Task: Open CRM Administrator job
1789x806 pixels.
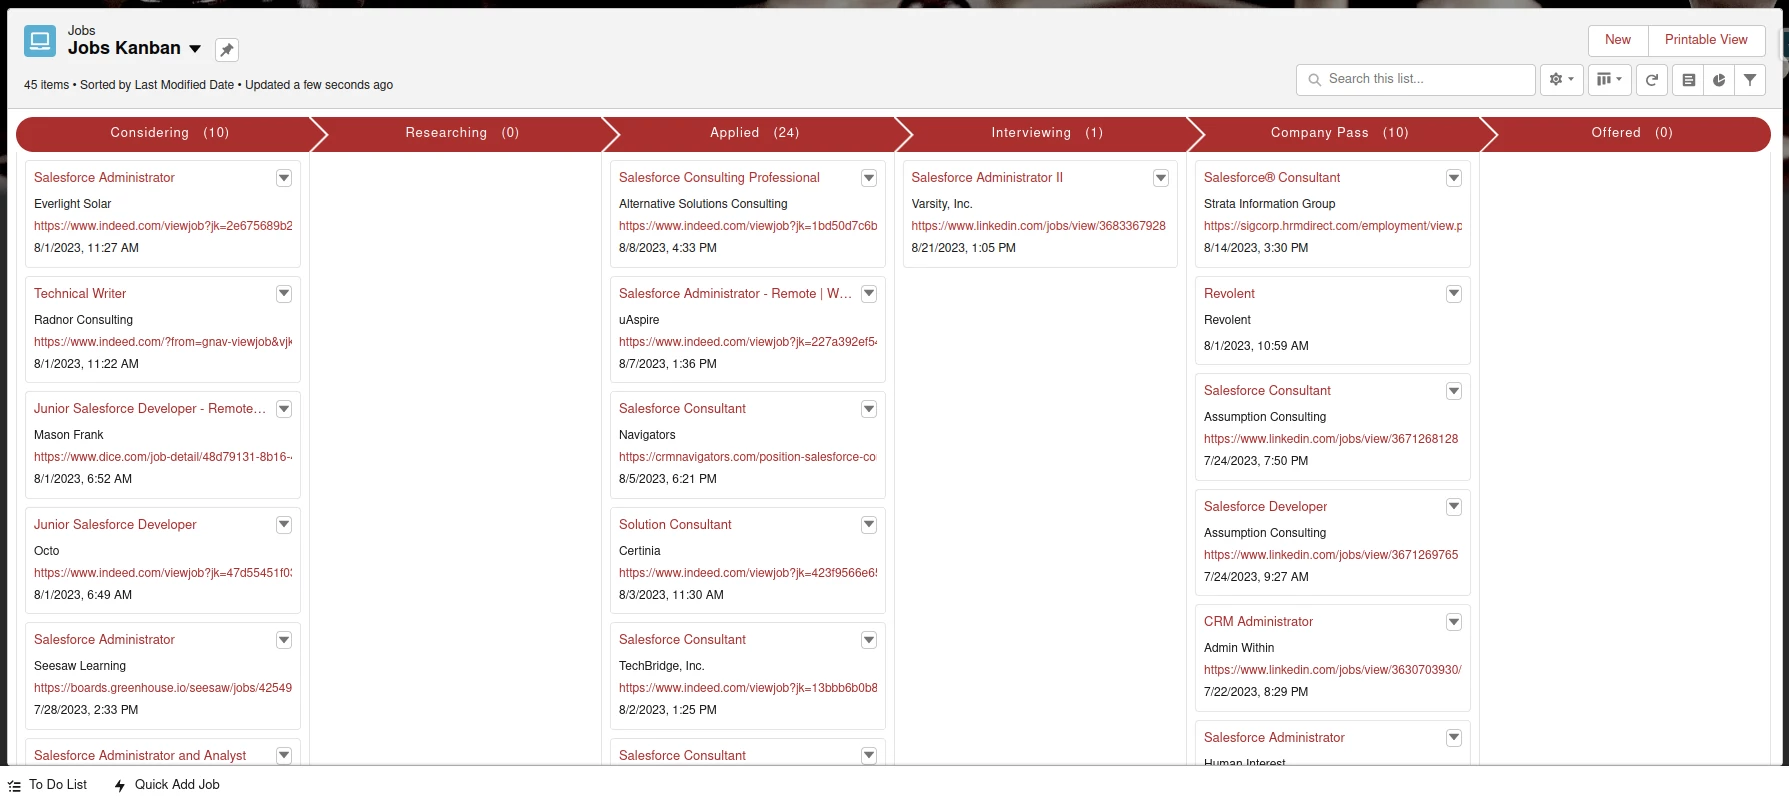Action: [1258, 622]
